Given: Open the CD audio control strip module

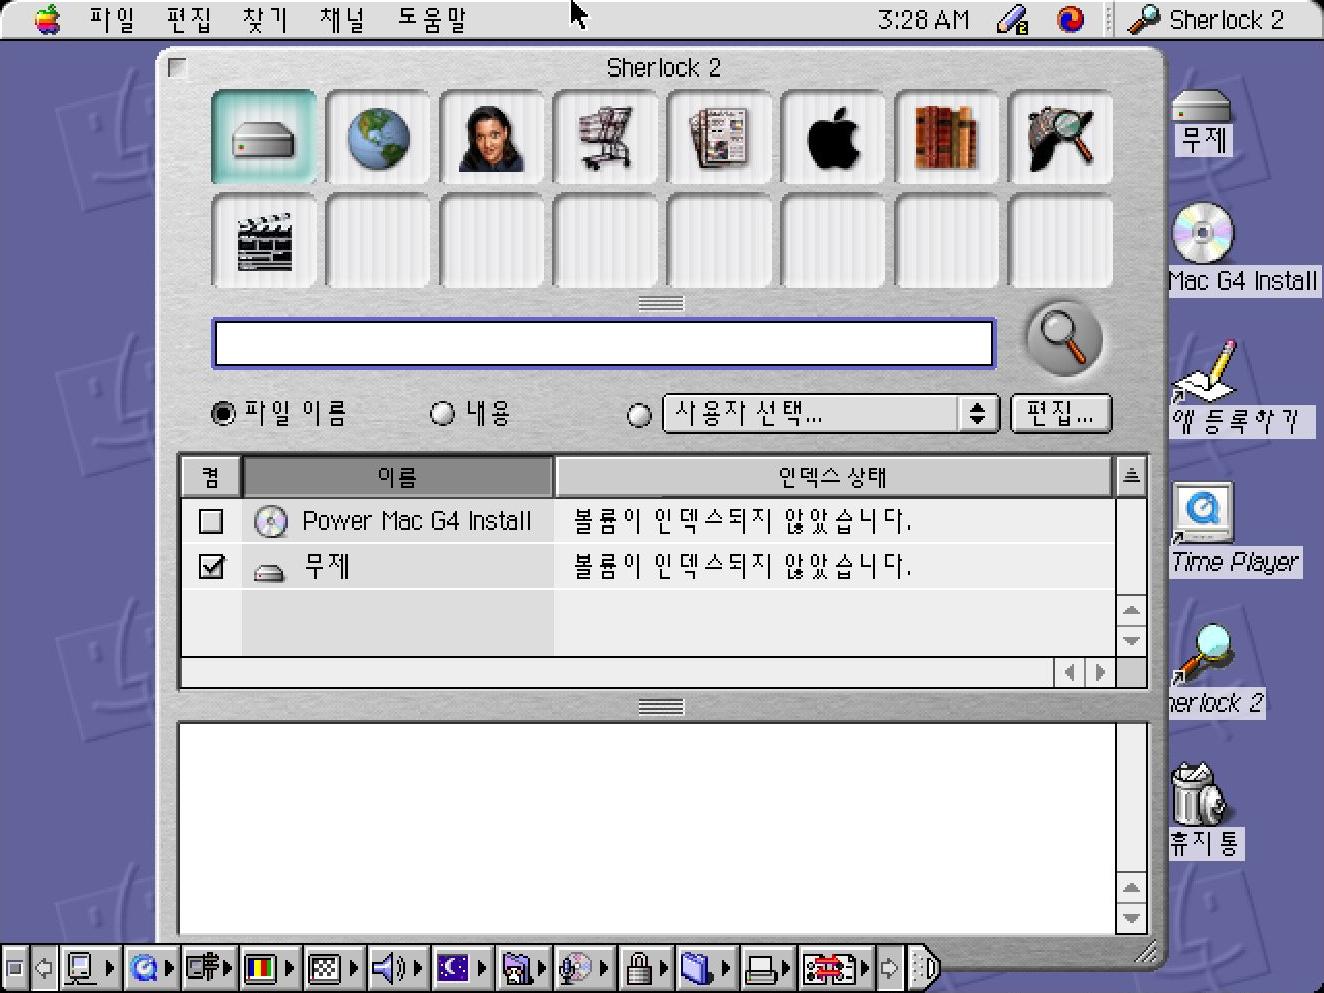Looking at the screenshot, I should (585, 968).
